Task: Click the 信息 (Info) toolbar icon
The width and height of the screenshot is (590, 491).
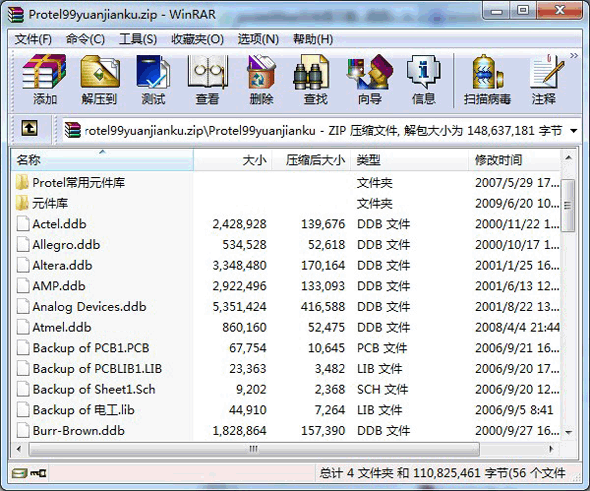Action: tap(424, 79)
